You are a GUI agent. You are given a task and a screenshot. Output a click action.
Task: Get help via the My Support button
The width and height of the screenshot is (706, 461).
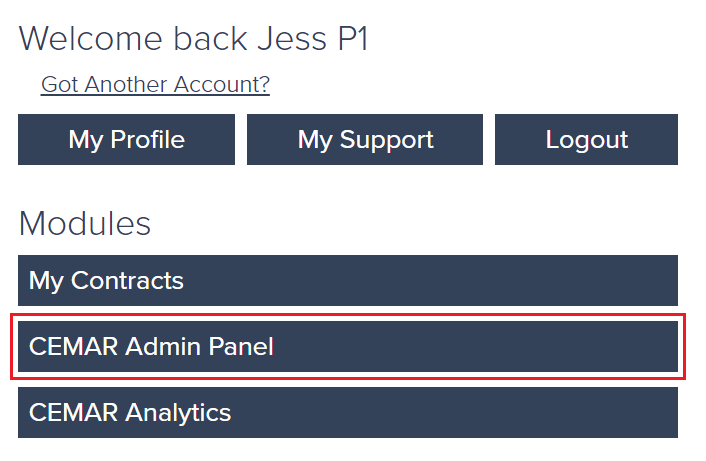click(365, 139)
